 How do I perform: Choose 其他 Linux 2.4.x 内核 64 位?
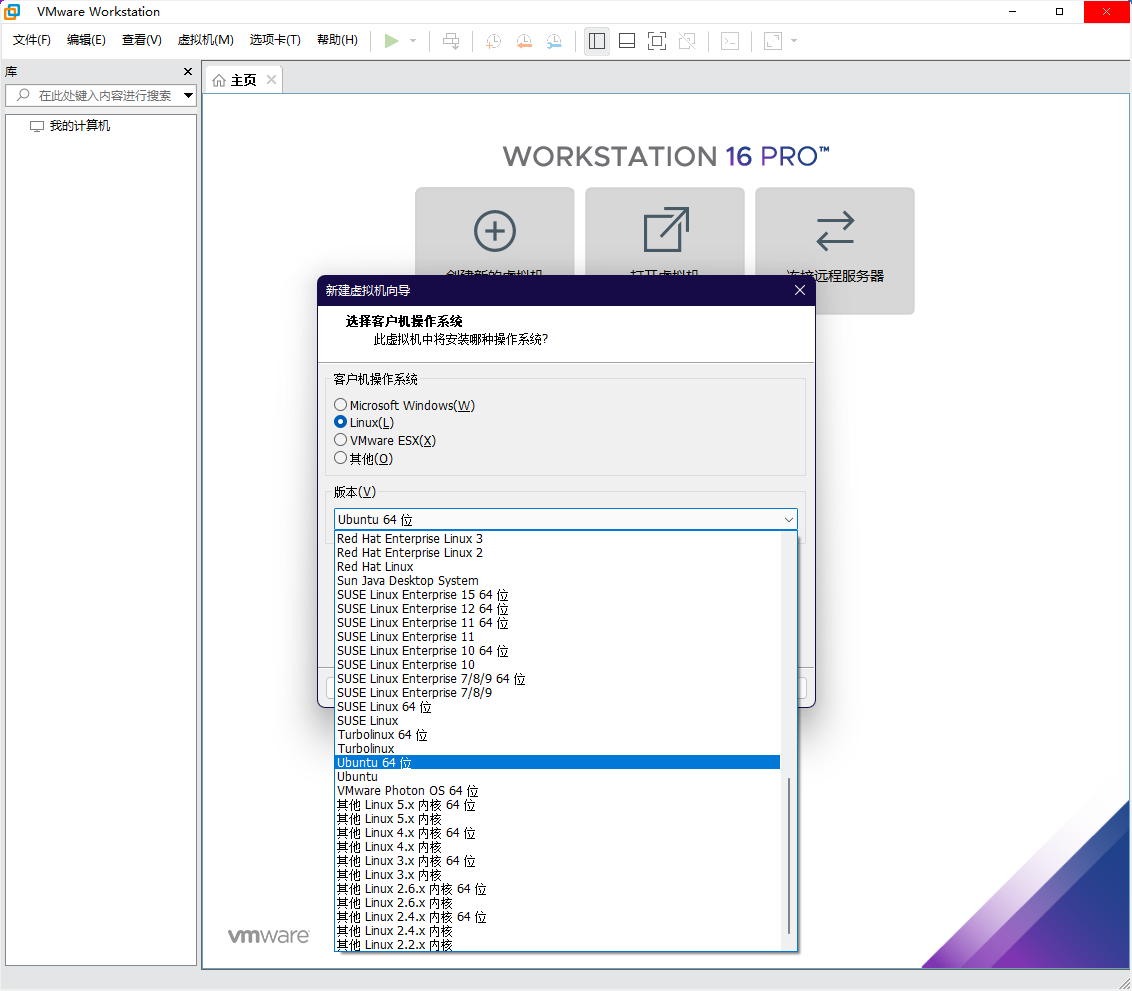pyautogui.click(x=558, y=917)
